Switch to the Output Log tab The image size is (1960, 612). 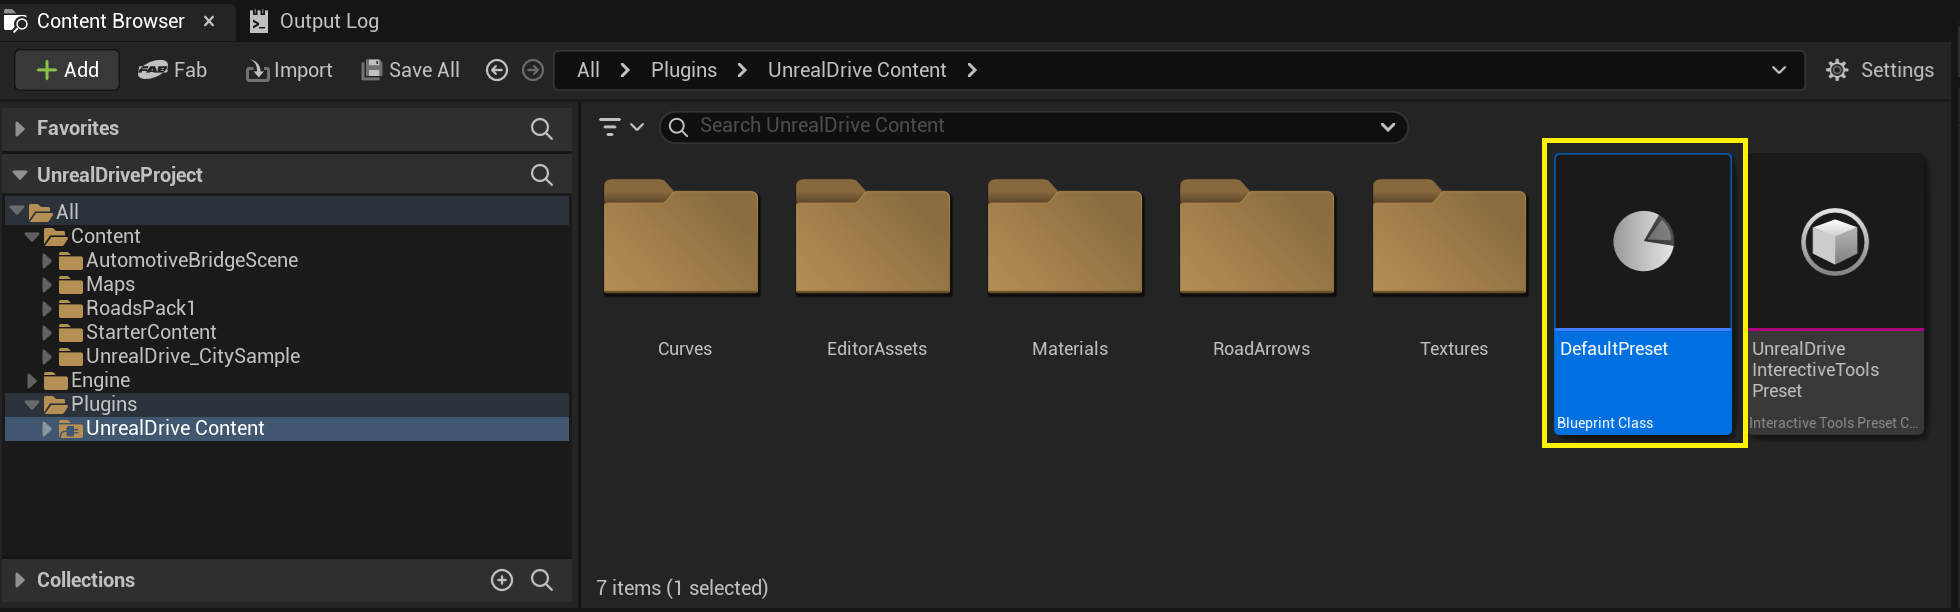click(314, 21)
